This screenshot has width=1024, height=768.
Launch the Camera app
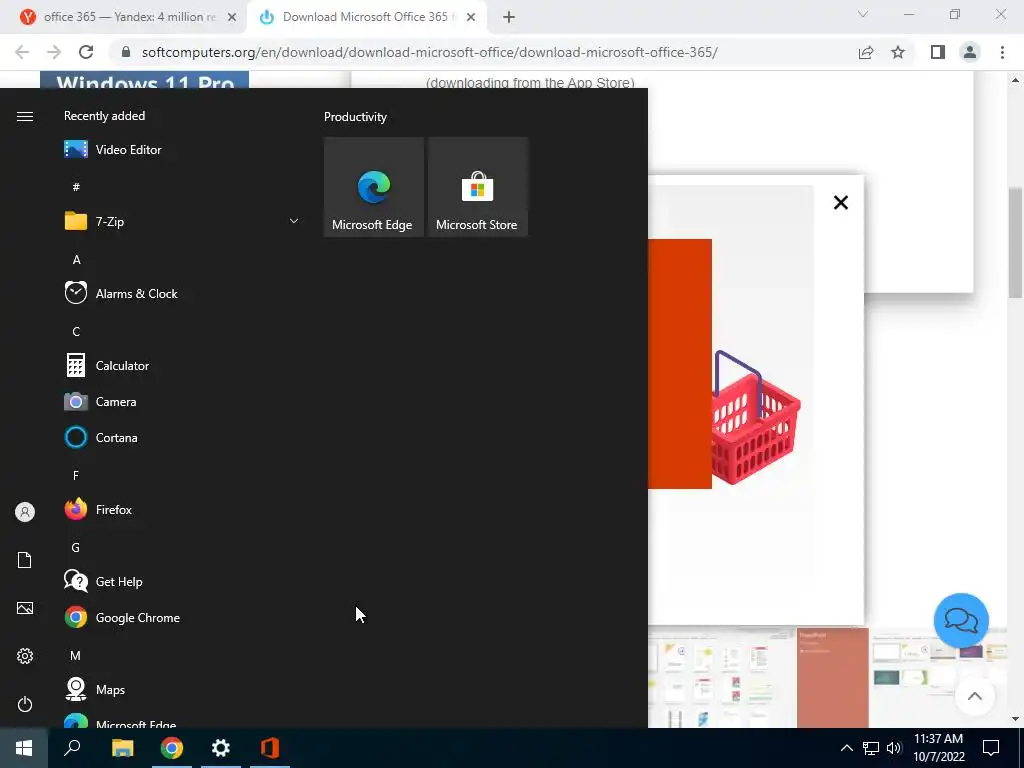(x=181, y=402)
